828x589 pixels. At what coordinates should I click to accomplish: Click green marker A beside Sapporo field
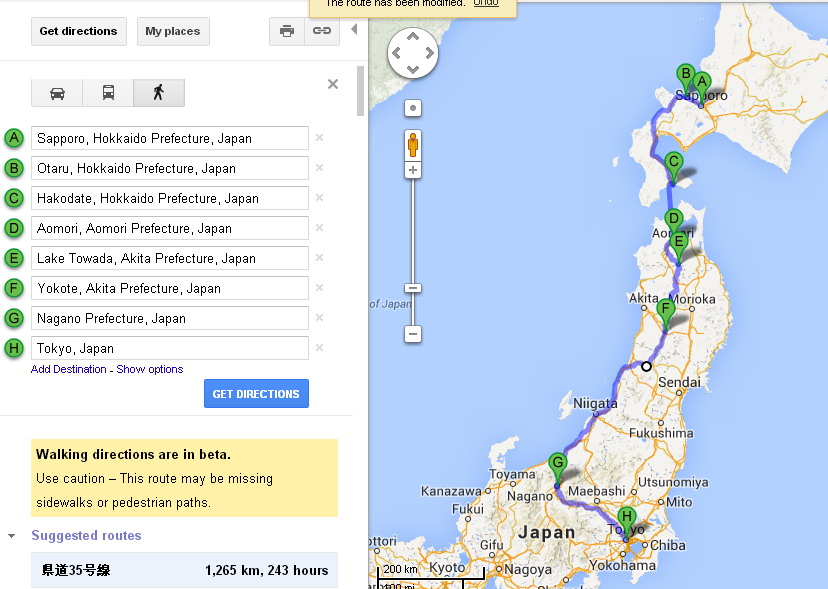tap(14, 138)
